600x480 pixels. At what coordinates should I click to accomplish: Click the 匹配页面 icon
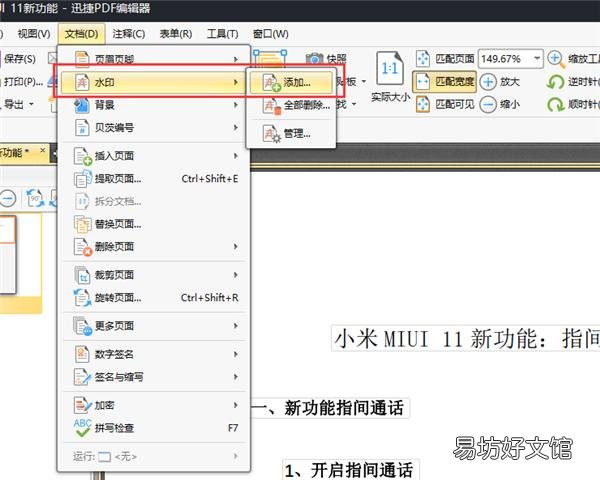point(423,59)
